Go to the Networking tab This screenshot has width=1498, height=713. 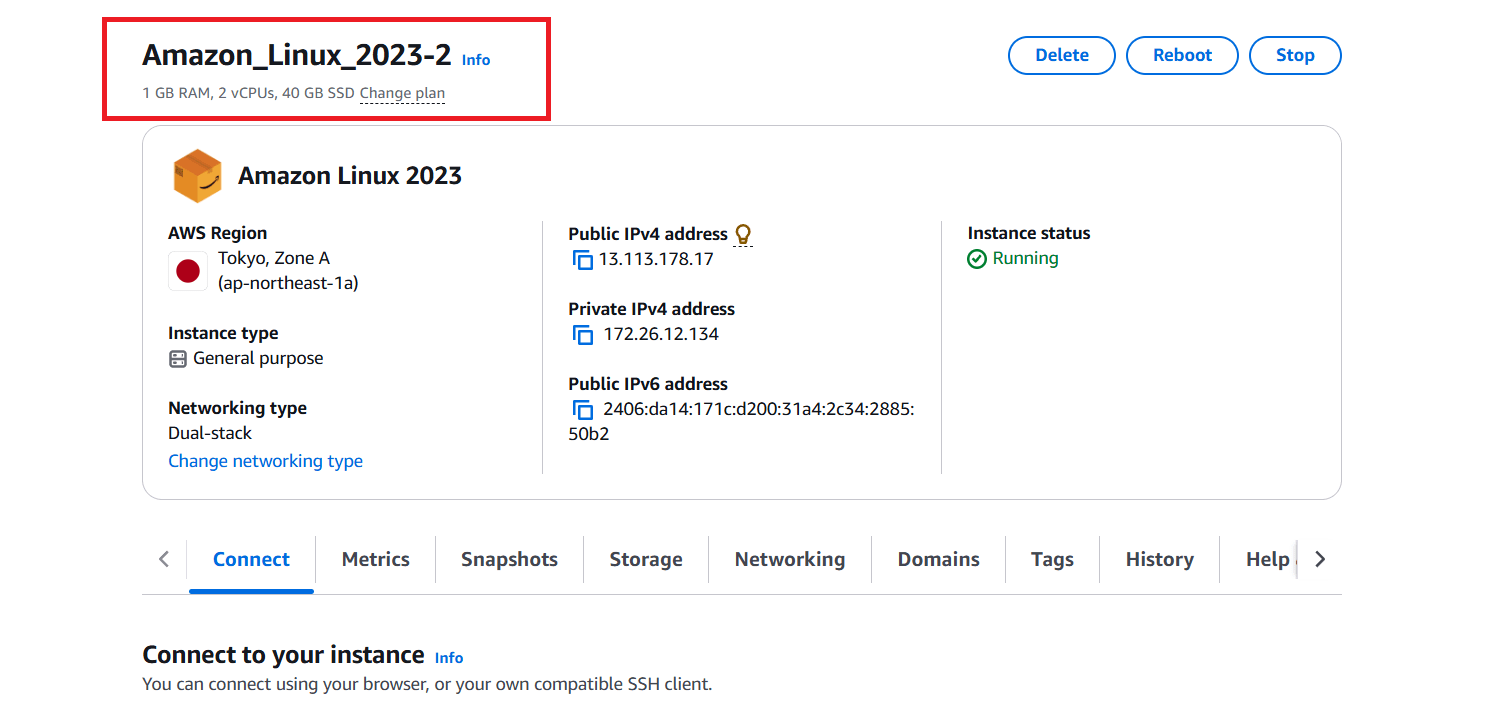pyautogui.click(x=790, y=560)
